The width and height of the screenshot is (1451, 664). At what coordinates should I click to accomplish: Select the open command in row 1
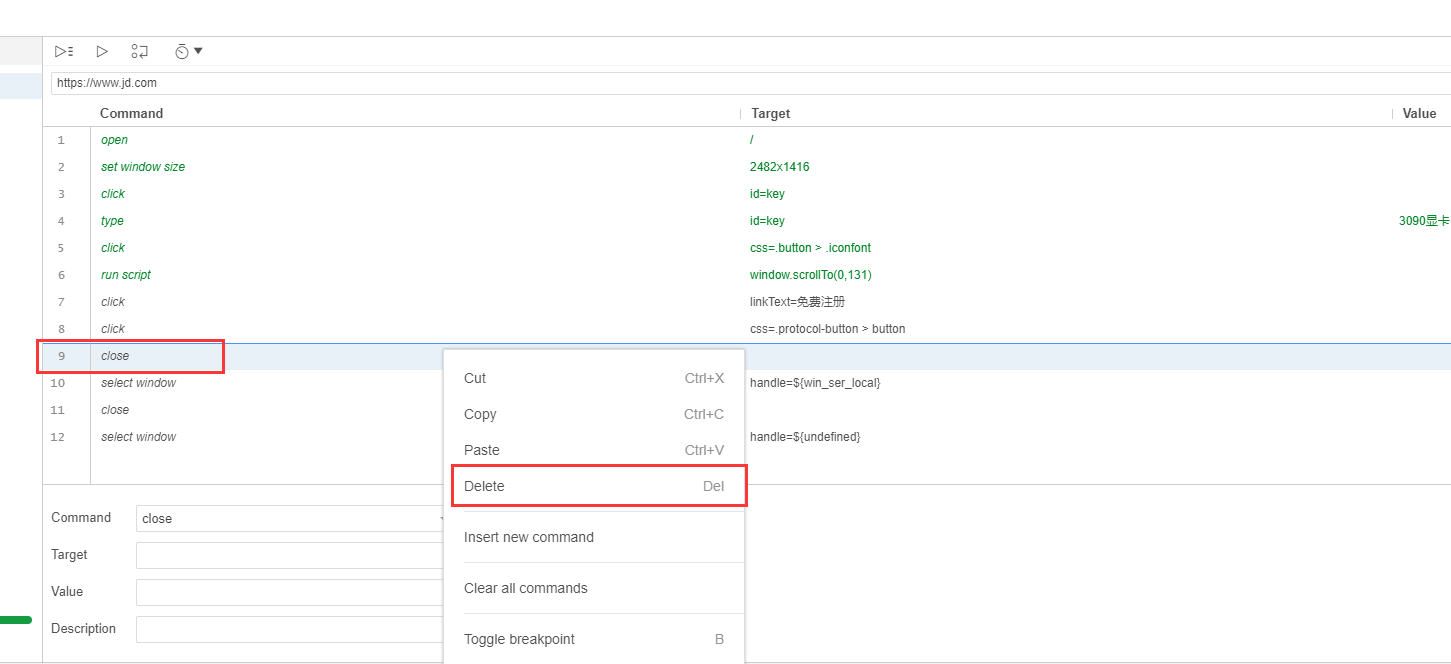click(x=115, y=140)
